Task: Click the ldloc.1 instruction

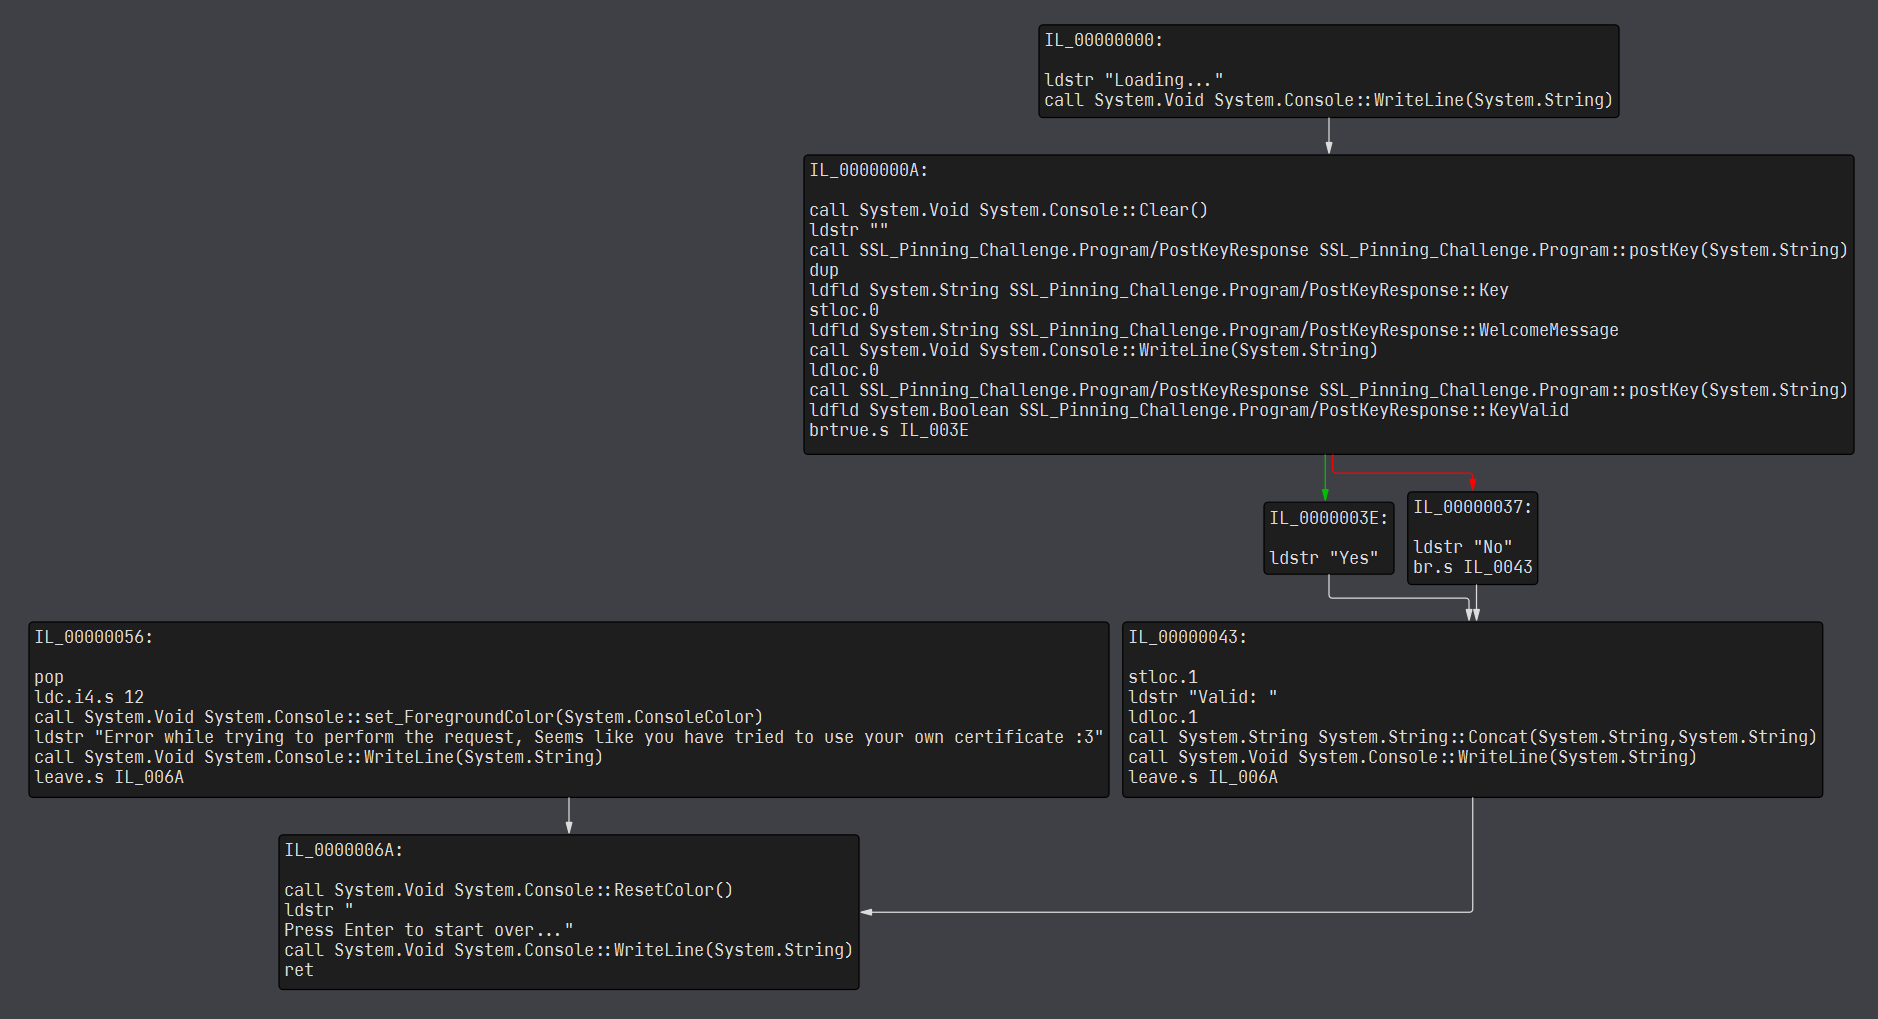Action: (x=1163, y=717)
